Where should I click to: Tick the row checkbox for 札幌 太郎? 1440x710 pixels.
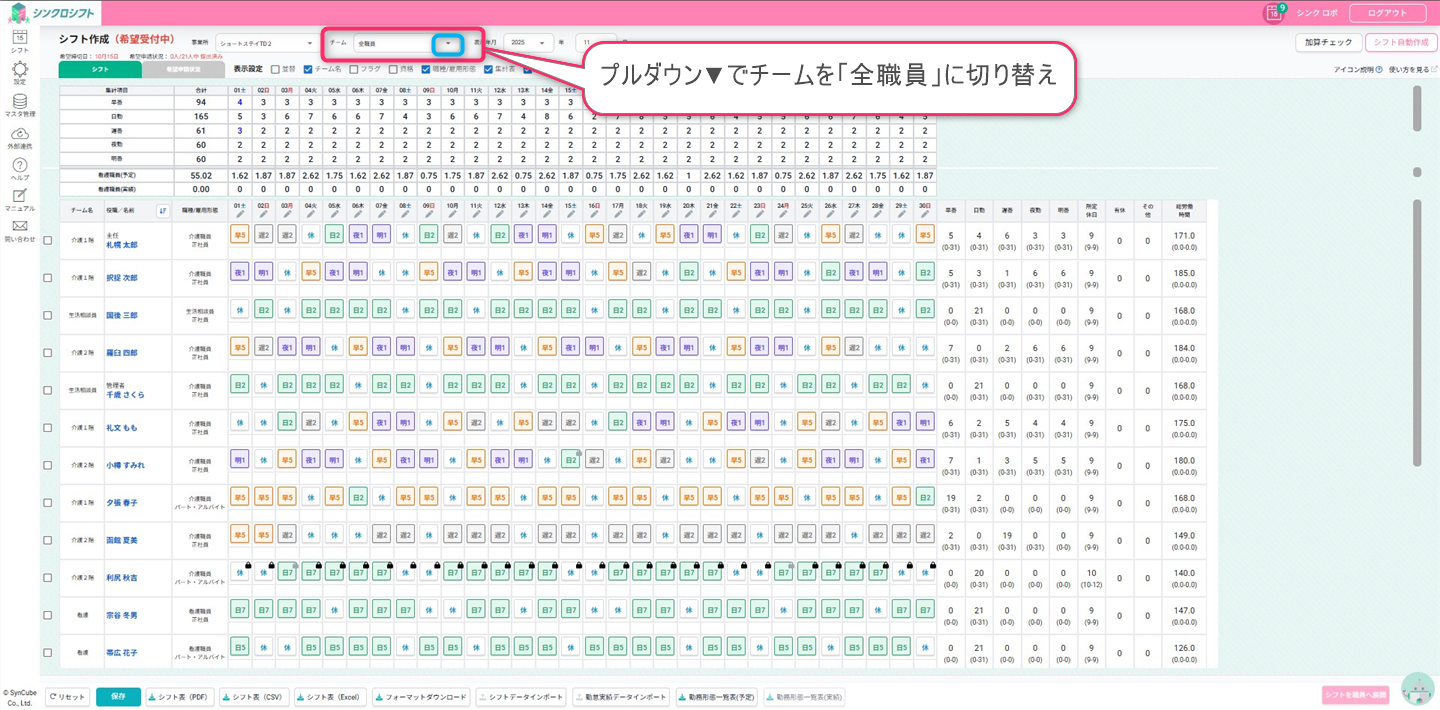(48, 240)
